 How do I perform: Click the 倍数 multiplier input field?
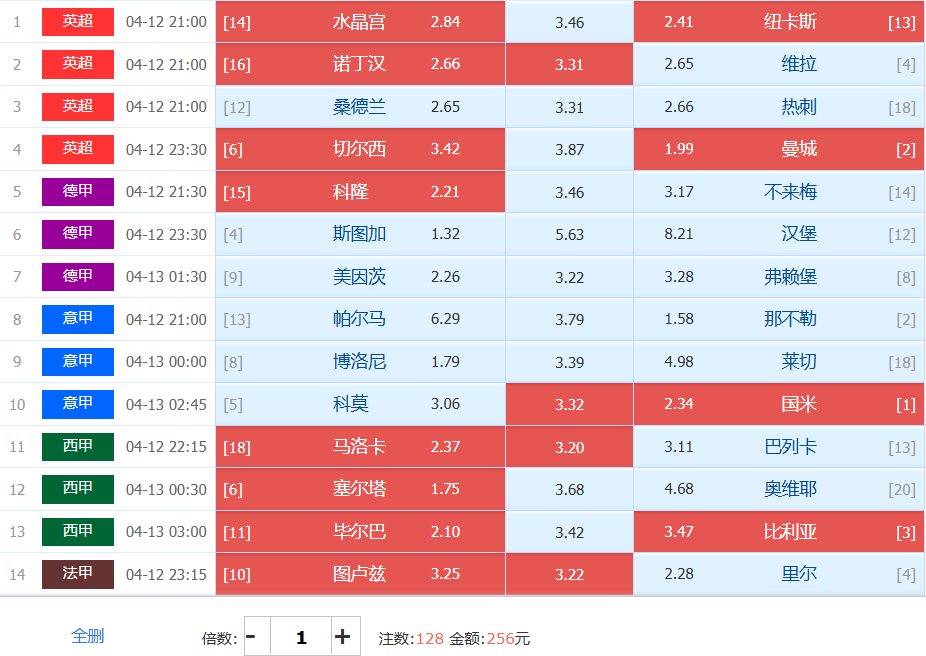coord(300,636)
